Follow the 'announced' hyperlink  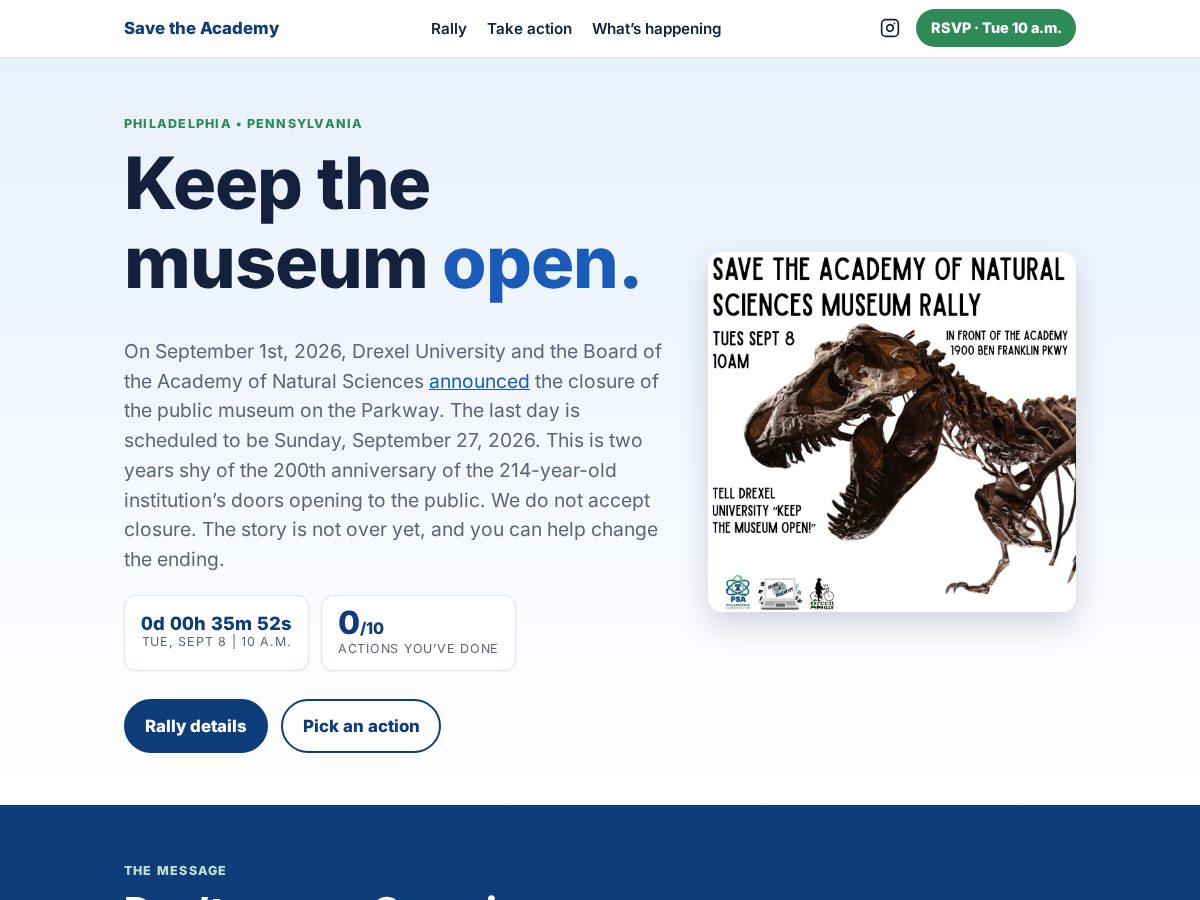tap(479, 381)
